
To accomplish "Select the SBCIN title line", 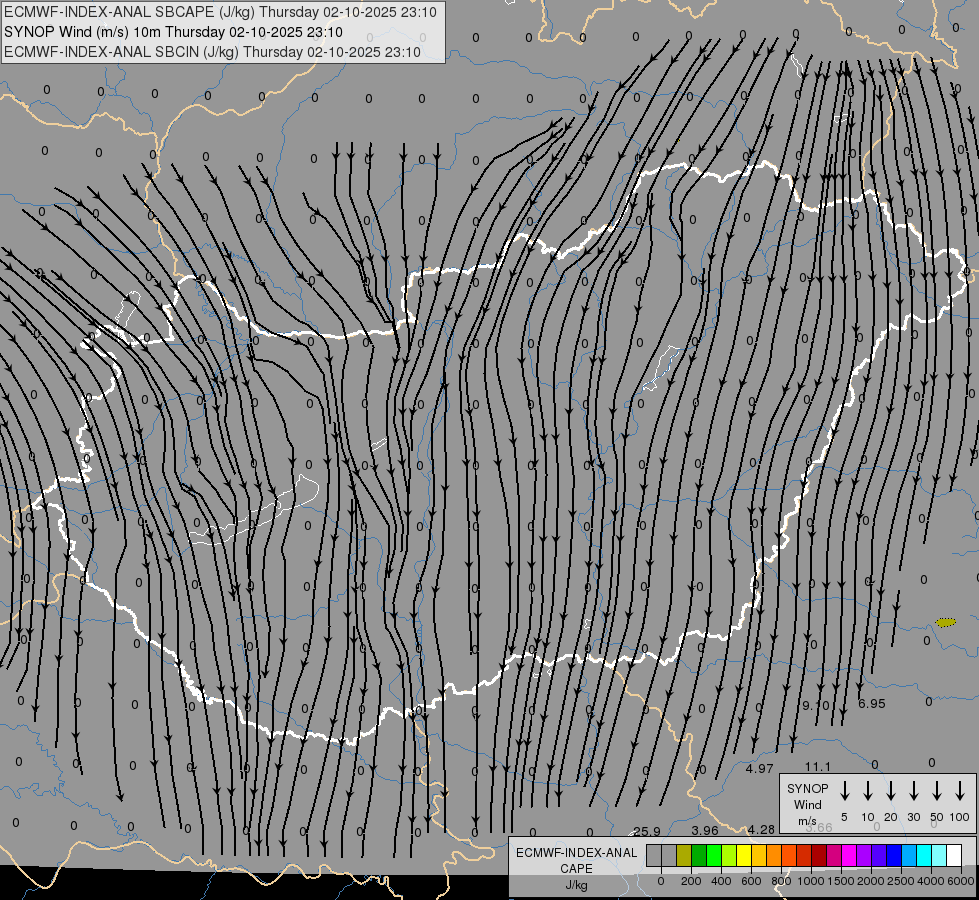I will pos(212,52).
